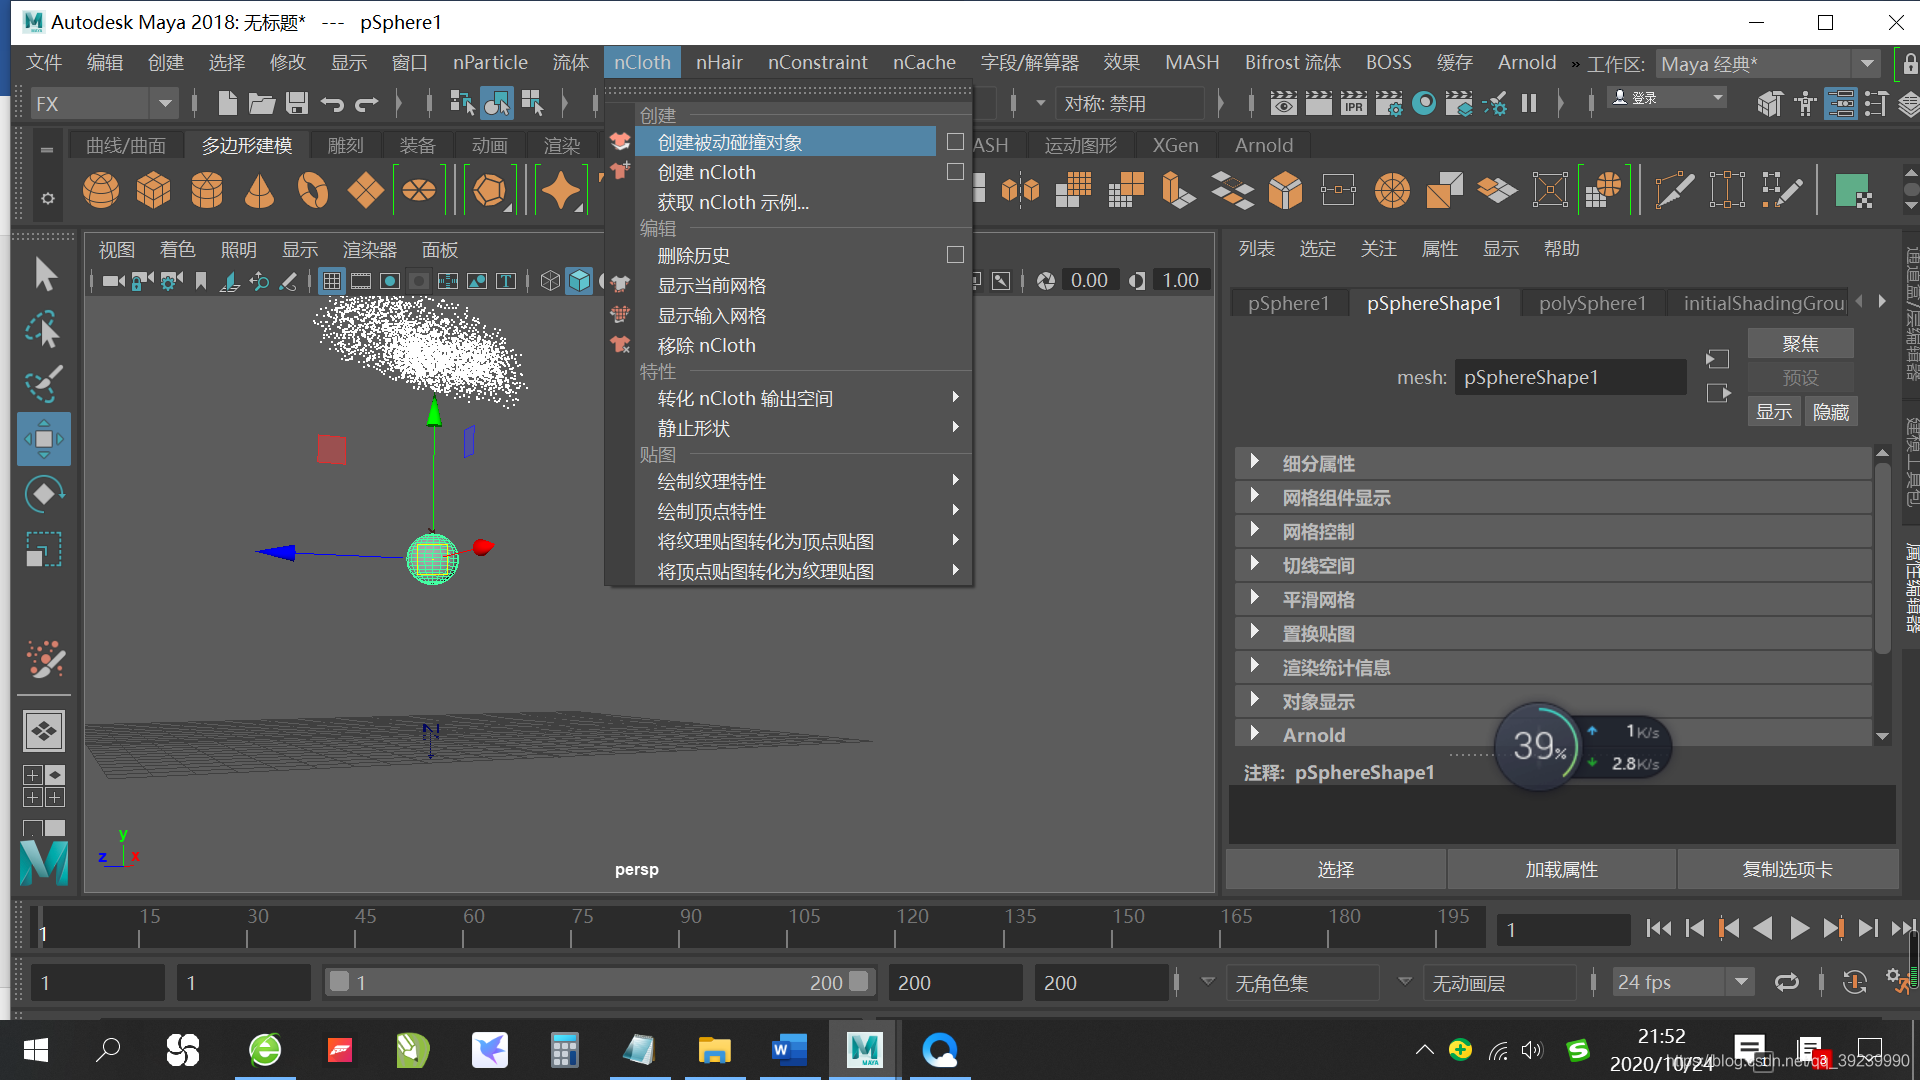This screenshot has height=1080, width=1920.
Task: Click the polygon cube shelf icon
Action: [153, 190]
